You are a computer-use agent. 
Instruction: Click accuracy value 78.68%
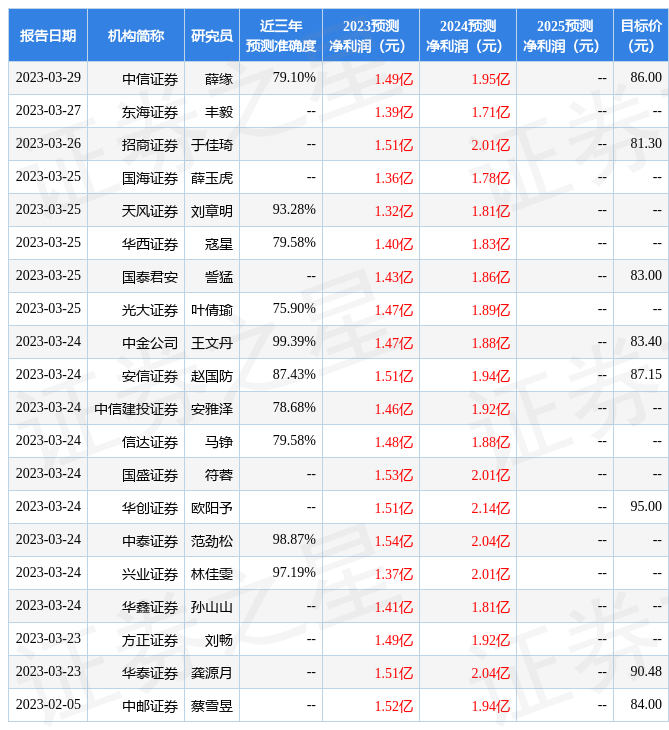(294, 408)
